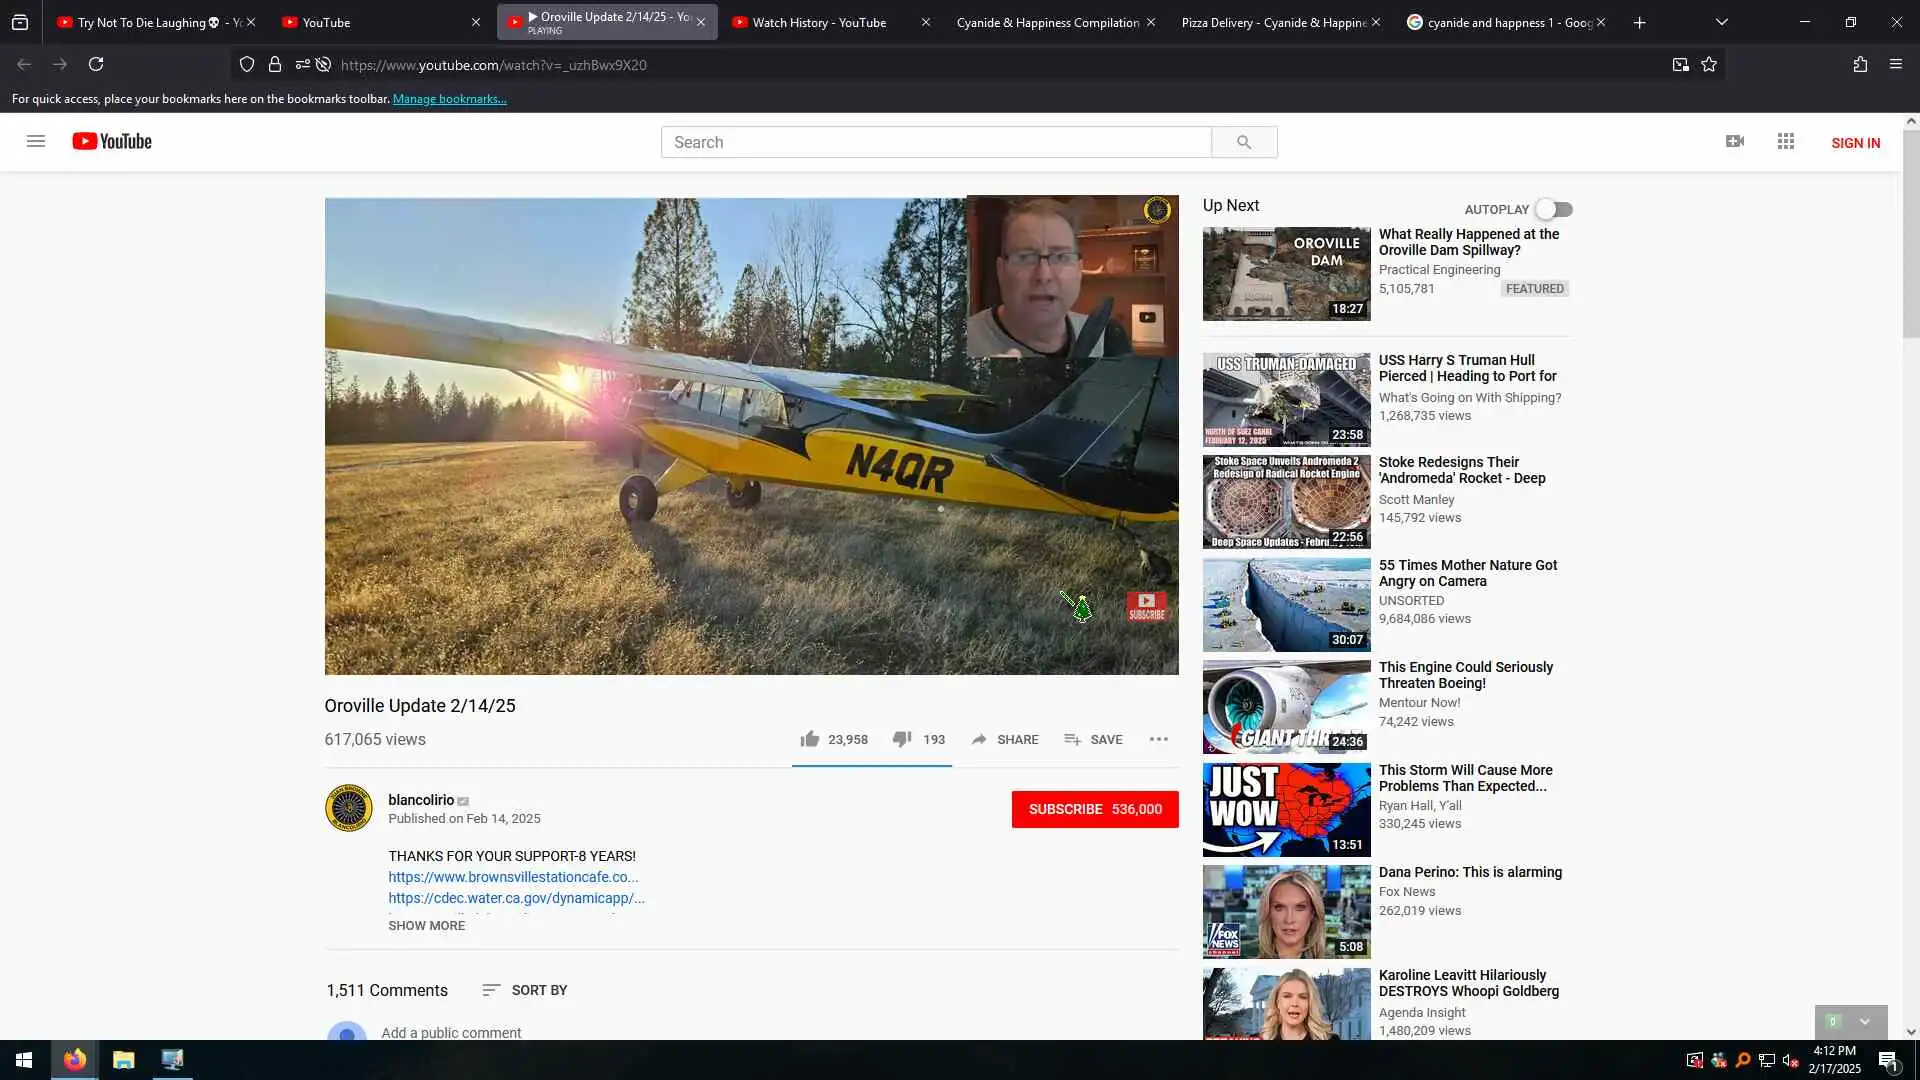The height and width of the screenshot is (1080, 1920).
Task: Click the YouTube search input field
Action: tap(935, 142)
